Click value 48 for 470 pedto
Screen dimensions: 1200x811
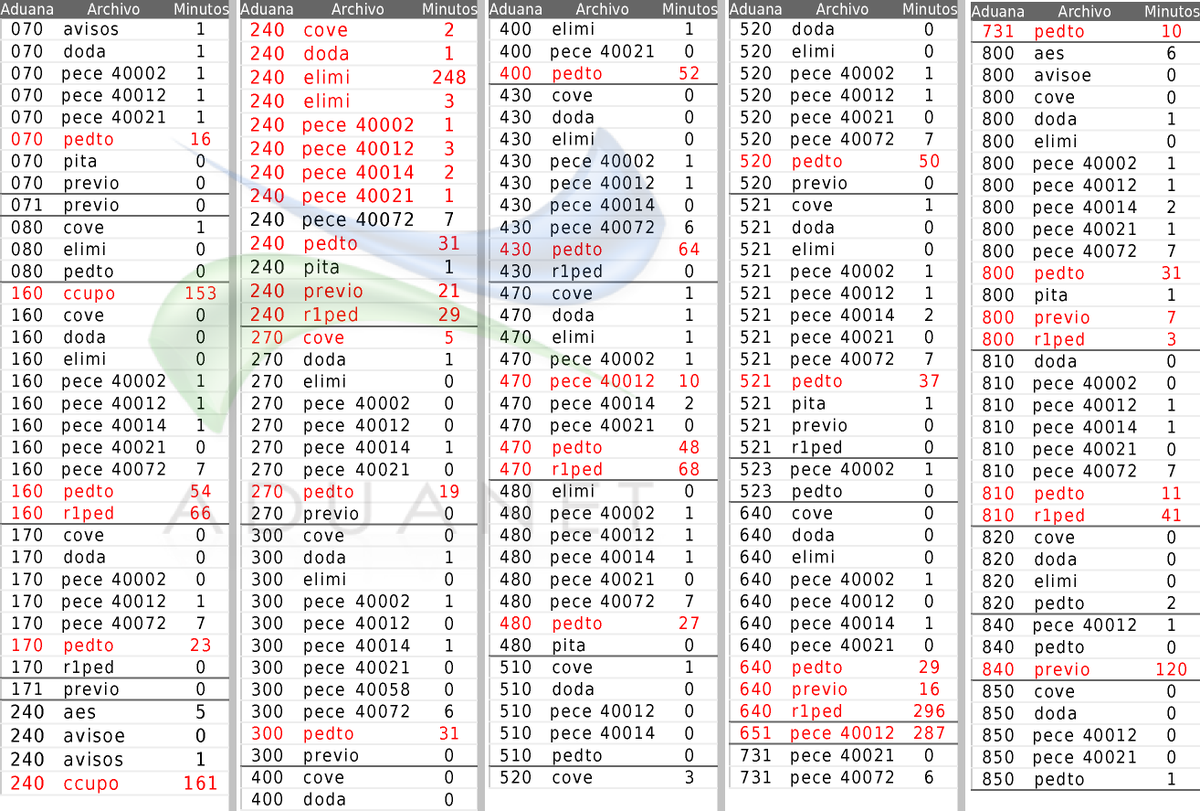coord(689,447)
